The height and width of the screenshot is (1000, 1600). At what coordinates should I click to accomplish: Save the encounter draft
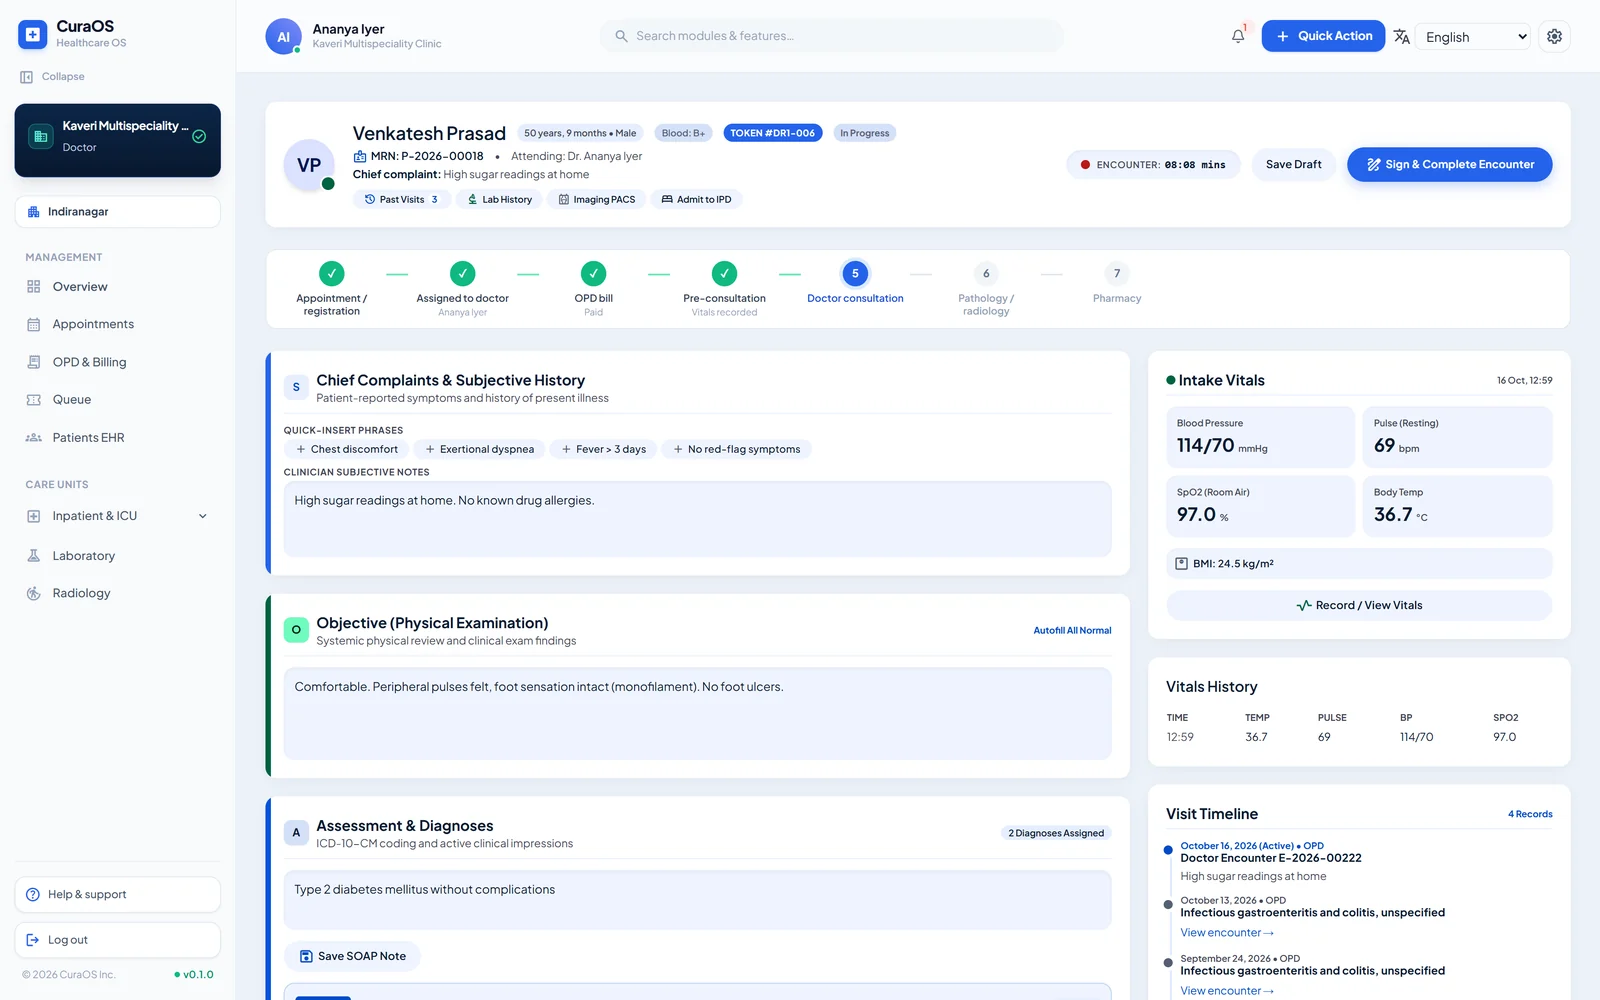[1293, 165]
